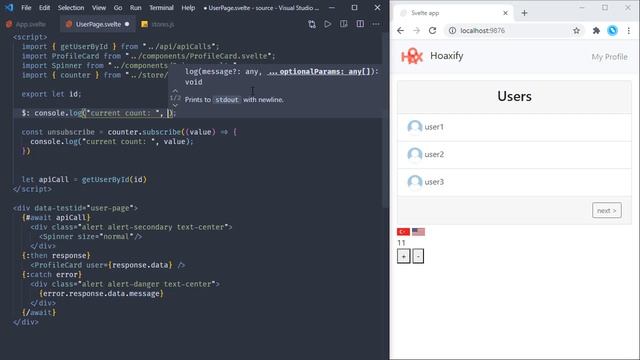Switch language with the US flag
Image resolution: width=640 pixels, height=360 pixels.
(x=418, y=231)
